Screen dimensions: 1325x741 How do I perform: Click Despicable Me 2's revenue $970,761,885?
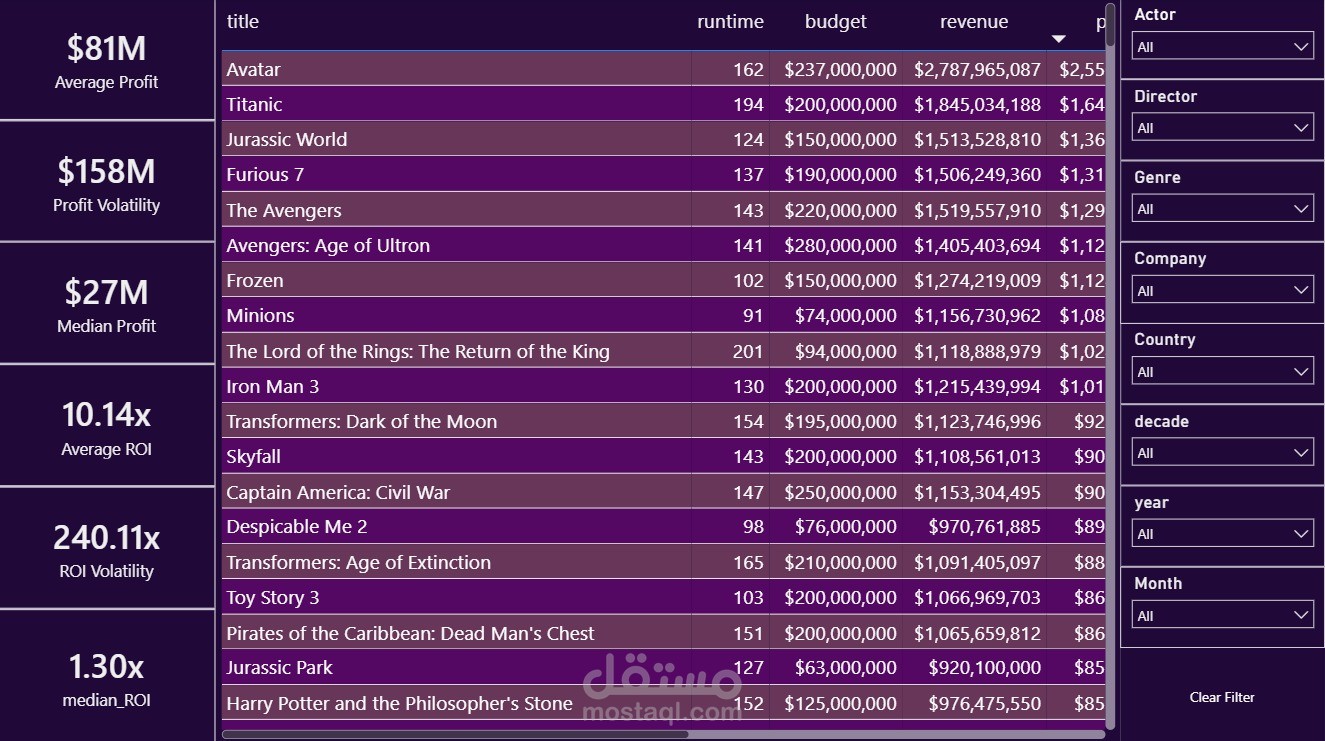pos(985,526)
